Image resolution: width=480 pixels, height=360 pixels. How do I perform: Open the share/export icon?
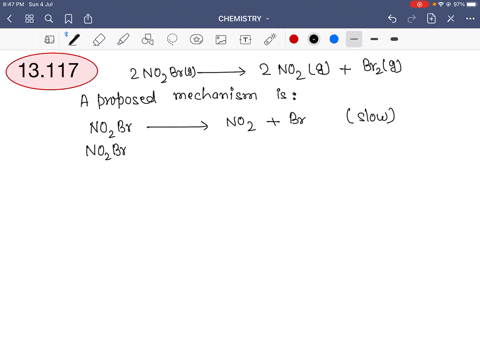point(88,19)
